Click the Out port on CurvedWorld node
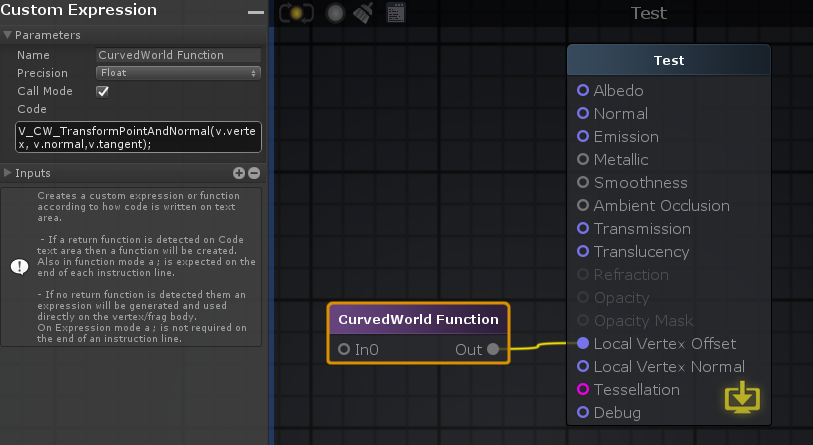The height and width of the screenshot is (445, 813). (x=493, y=349)
